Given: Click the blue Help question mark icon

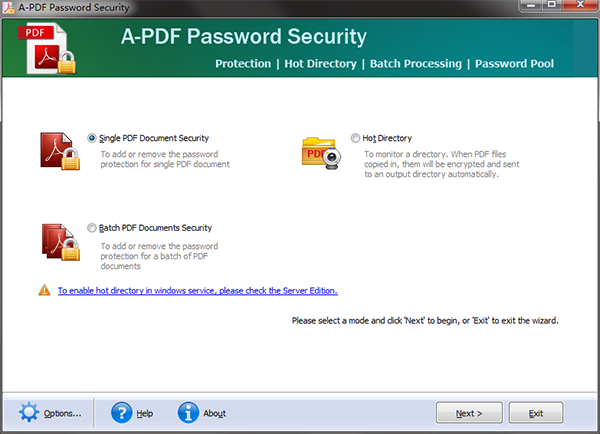Looking at the screenshot, I should [x=121, y=412].
